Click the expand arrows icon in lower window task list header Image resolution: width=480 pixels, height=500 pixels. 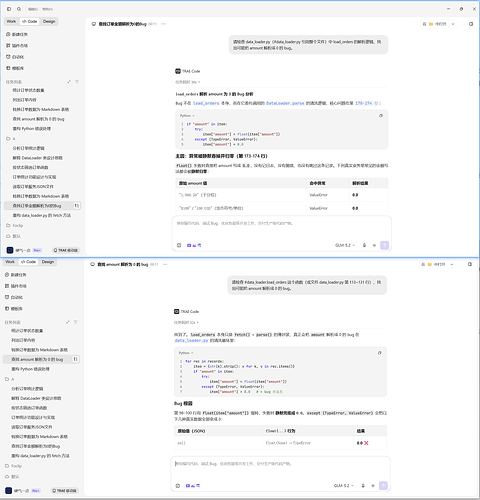coord(68,322)
